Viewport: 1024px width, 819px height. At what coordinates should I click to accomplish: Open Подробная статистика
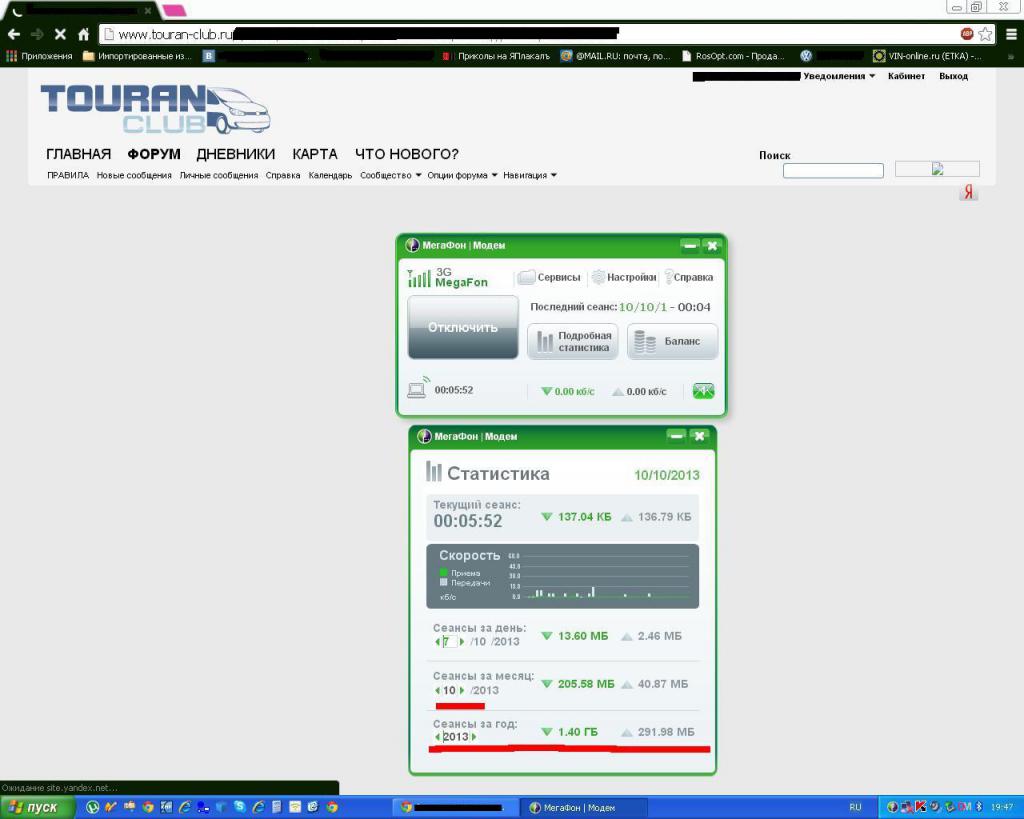click(x=573, y=341)
